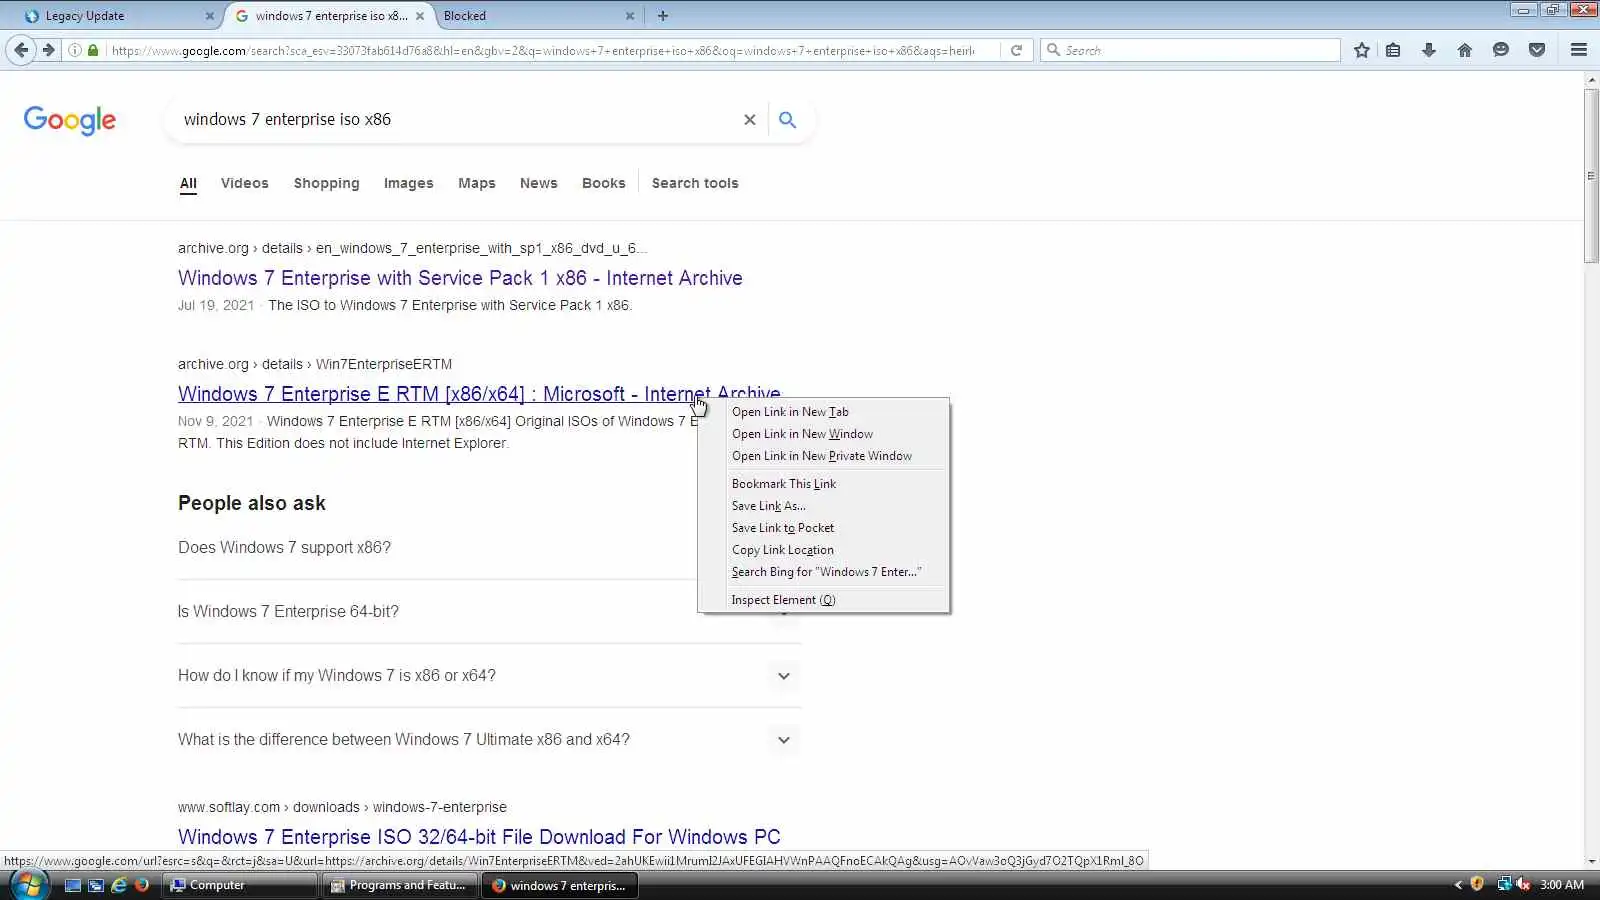Click the browser Forward arrow button
The width and height of the screenshot is (1600, 900).
point(48,50)
